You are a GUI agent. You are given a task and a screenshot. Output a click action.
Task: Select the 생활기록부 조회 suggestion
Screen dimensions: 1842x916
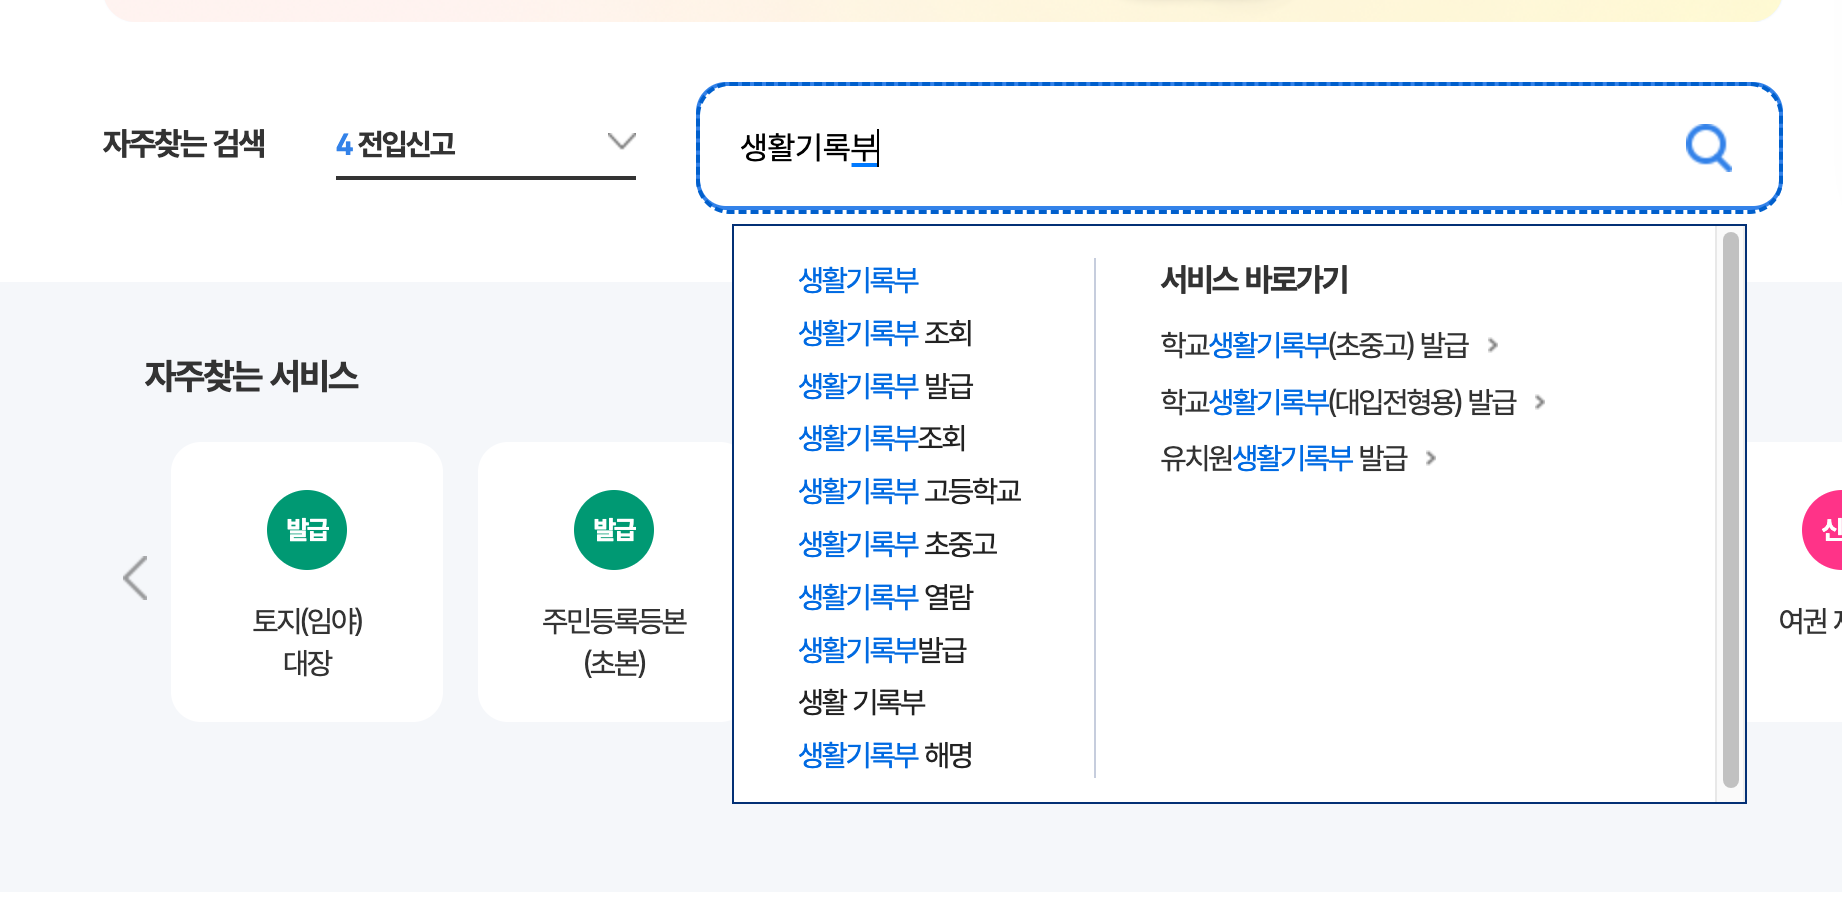(885, 333)
